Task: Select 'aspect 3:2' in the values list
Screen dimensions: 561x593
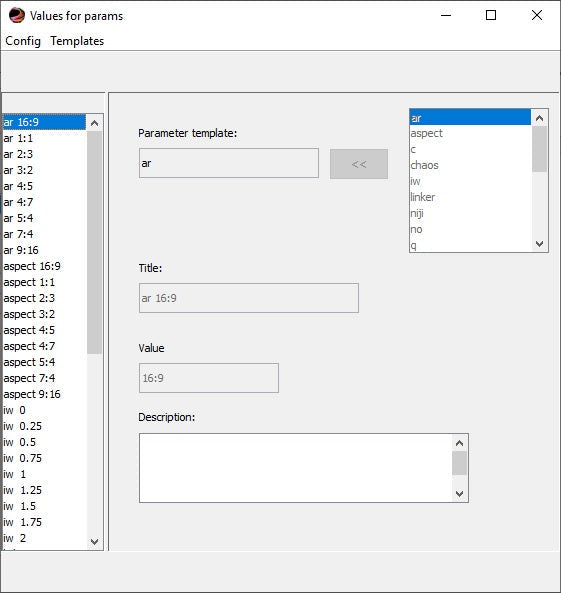Action: click(44, 314)
